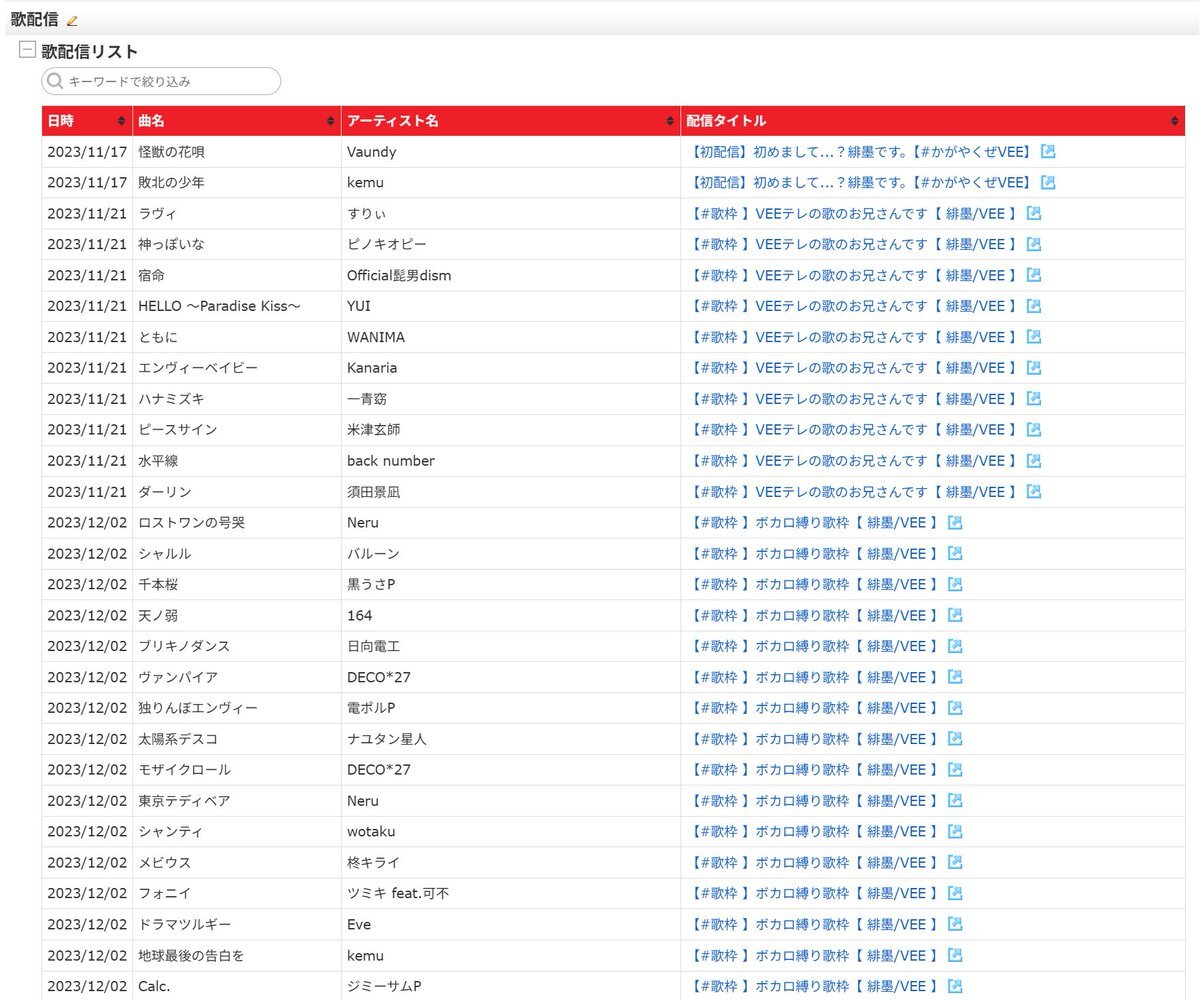Screen dimensions: 1200x1000
Task: Open external link icon in 神っぽいな row
Action: pos(1034,245)
